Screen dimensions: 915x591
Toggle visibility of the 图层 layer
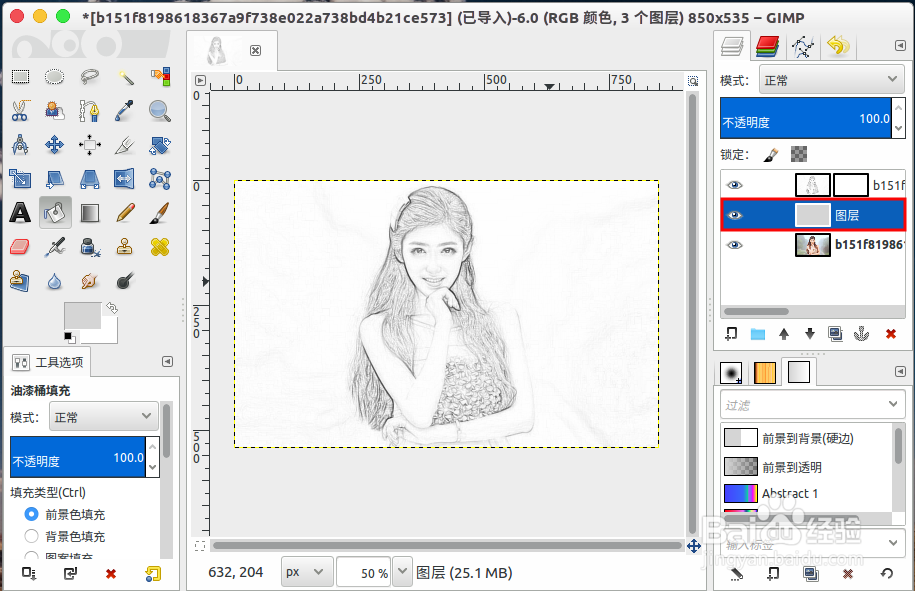[735, 215]
